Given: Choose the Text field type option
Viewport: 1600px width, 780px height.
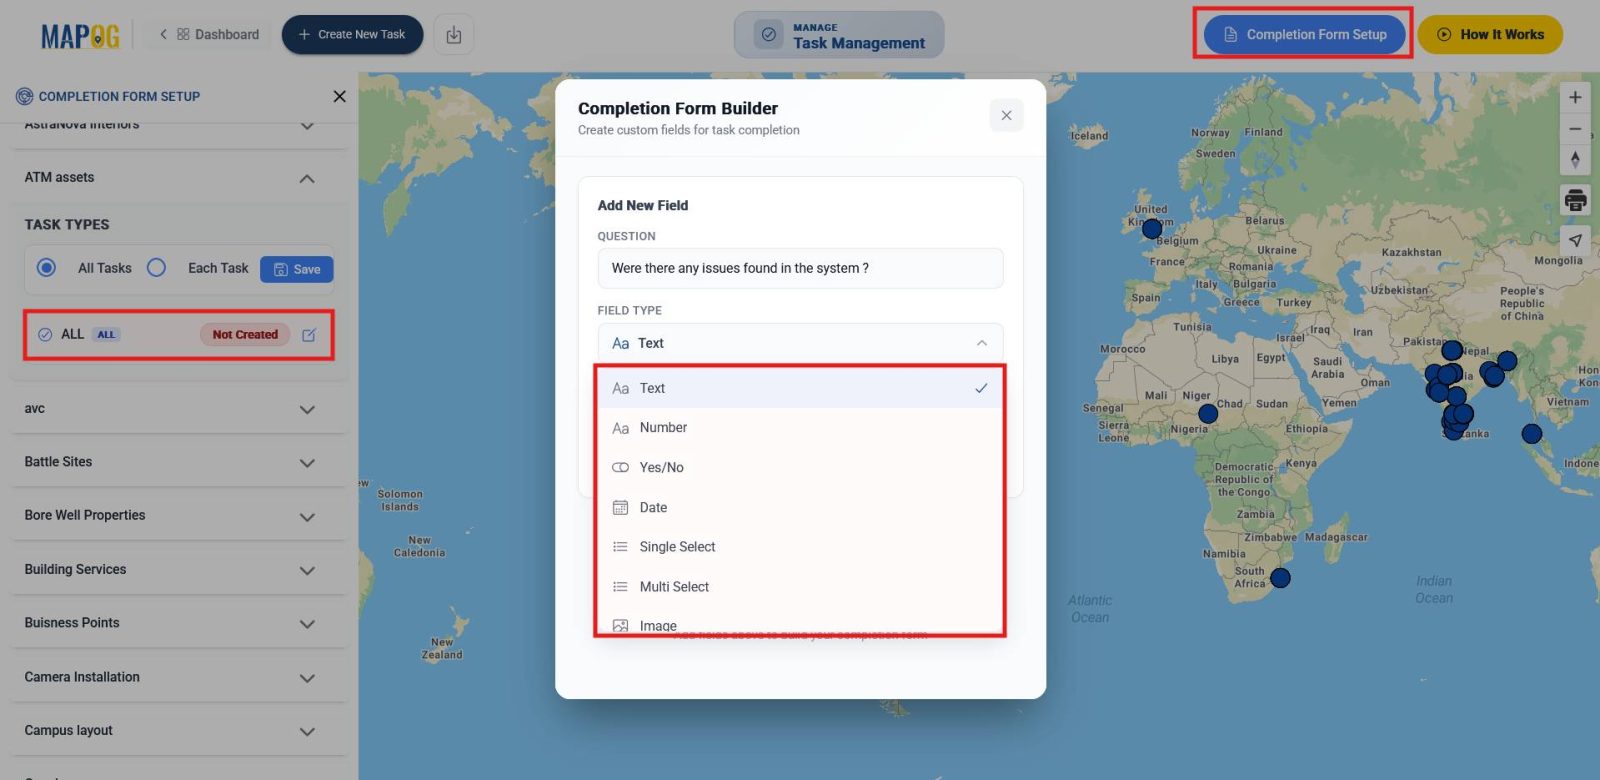Looking at the screenshot, I should point(800,388).
